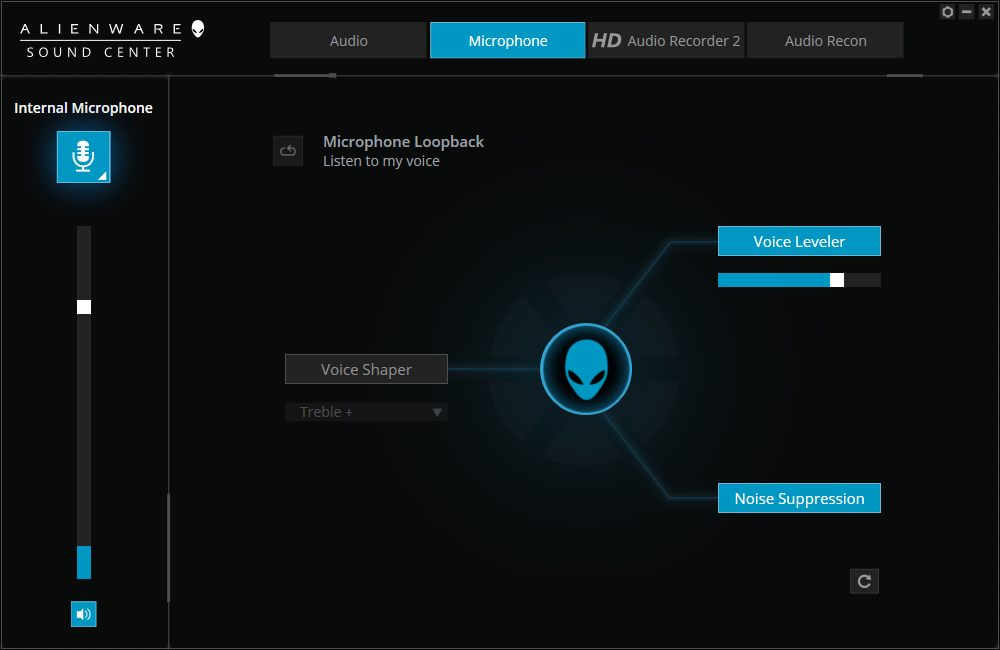Viewport: 1000px width, 650px height.
Task: Expand the Treble + preset dropdown
Action: point(366,412)
